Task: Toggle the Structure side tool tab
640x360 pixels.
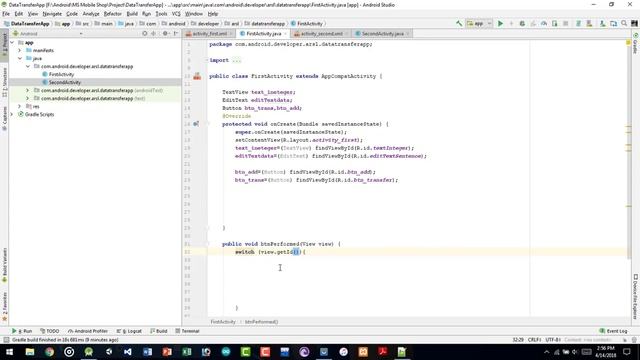Action: [4, 82]
